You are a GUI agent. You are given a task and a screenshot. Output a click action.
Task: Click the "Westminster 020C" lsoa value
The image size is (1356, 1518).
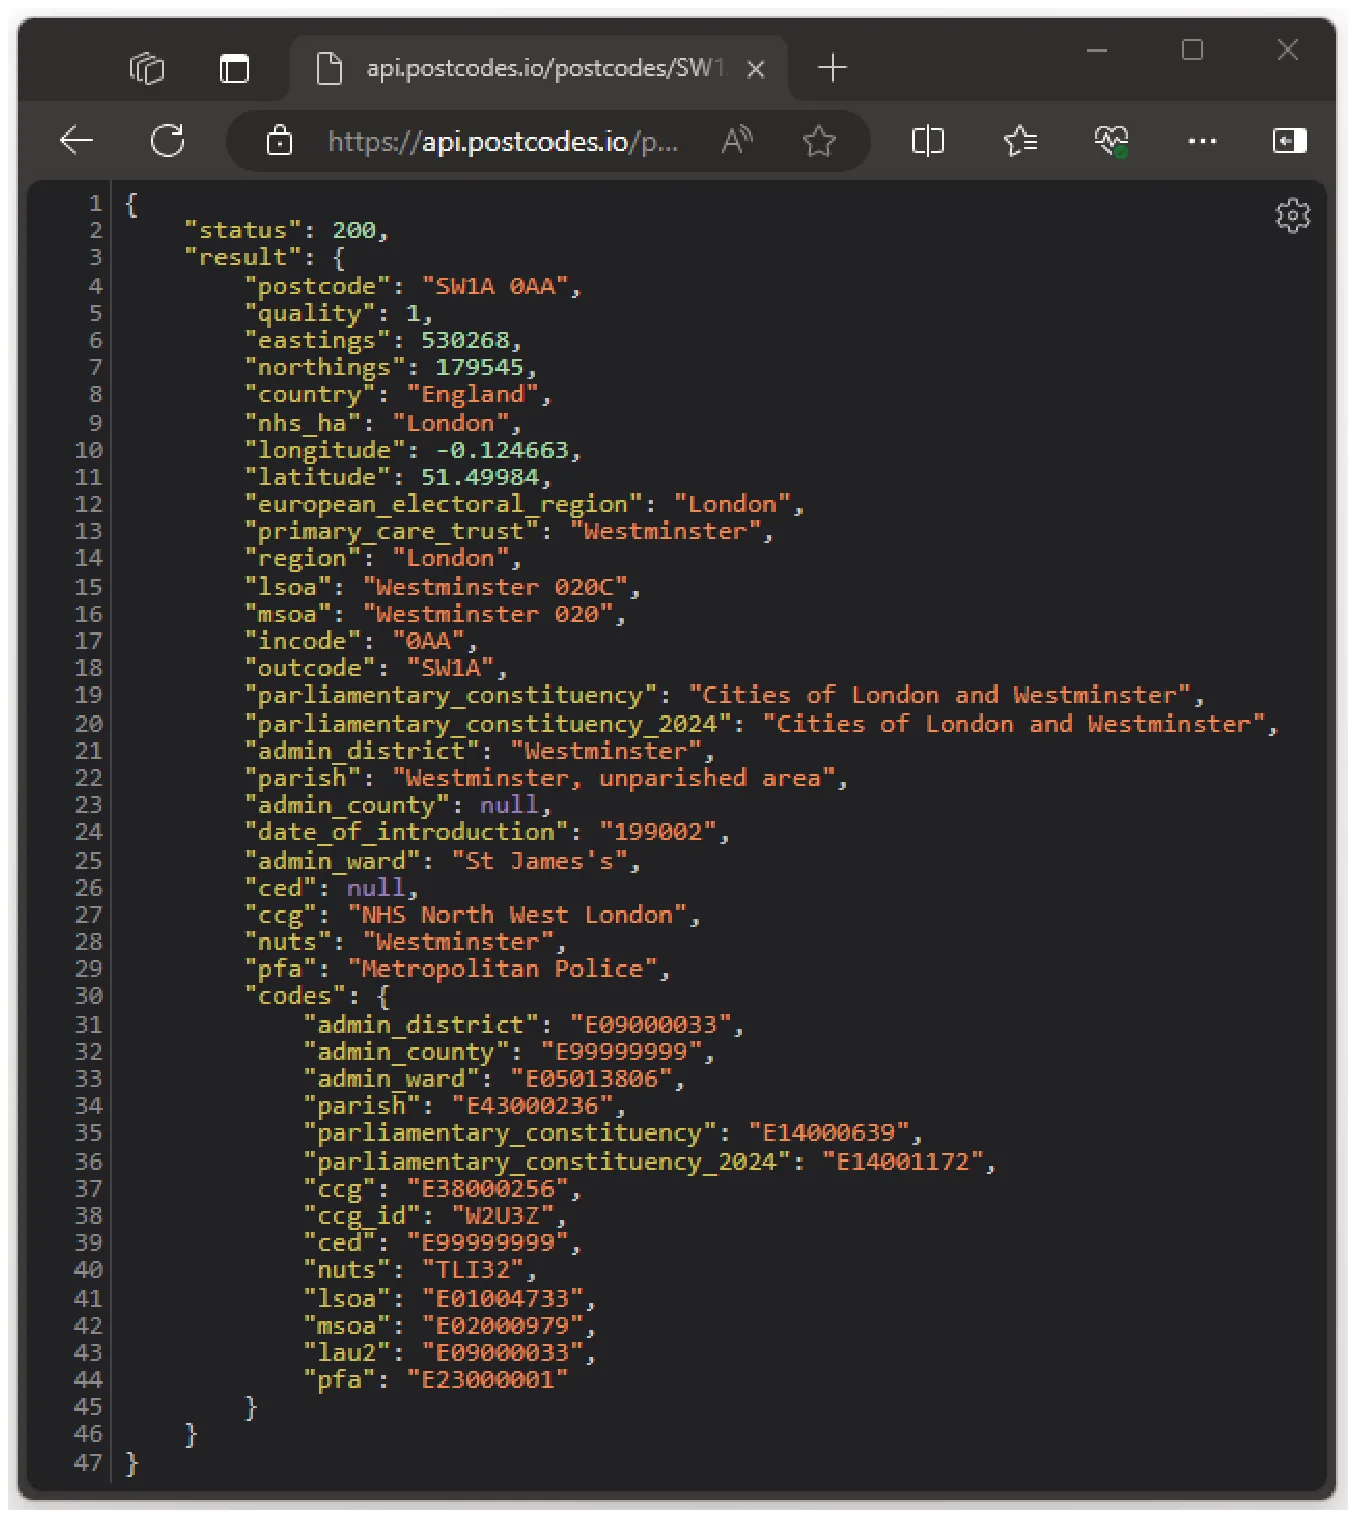click(495, 586)
